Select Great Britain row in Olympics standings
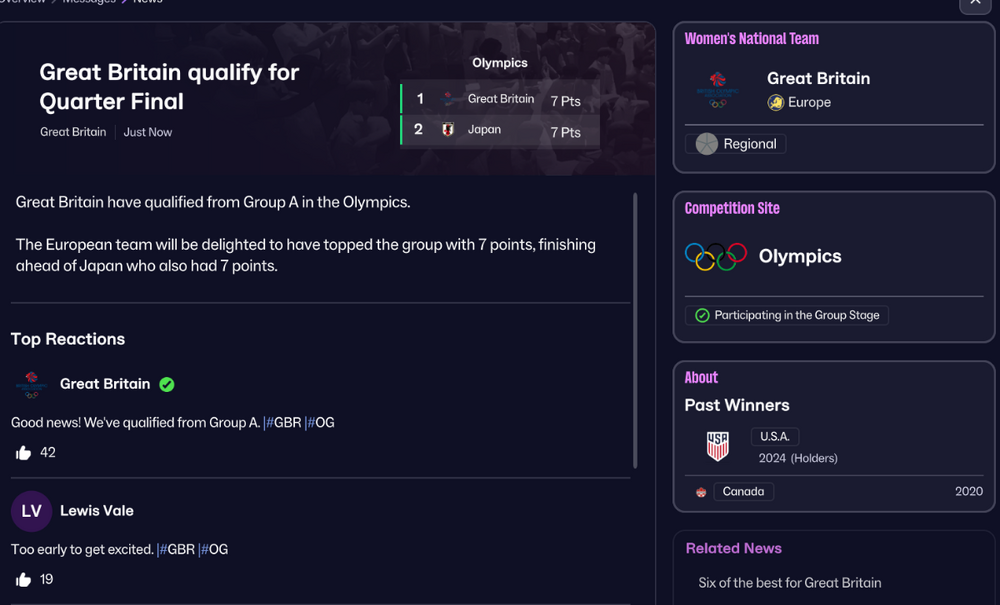The image size is (1000, 605). 500,99
